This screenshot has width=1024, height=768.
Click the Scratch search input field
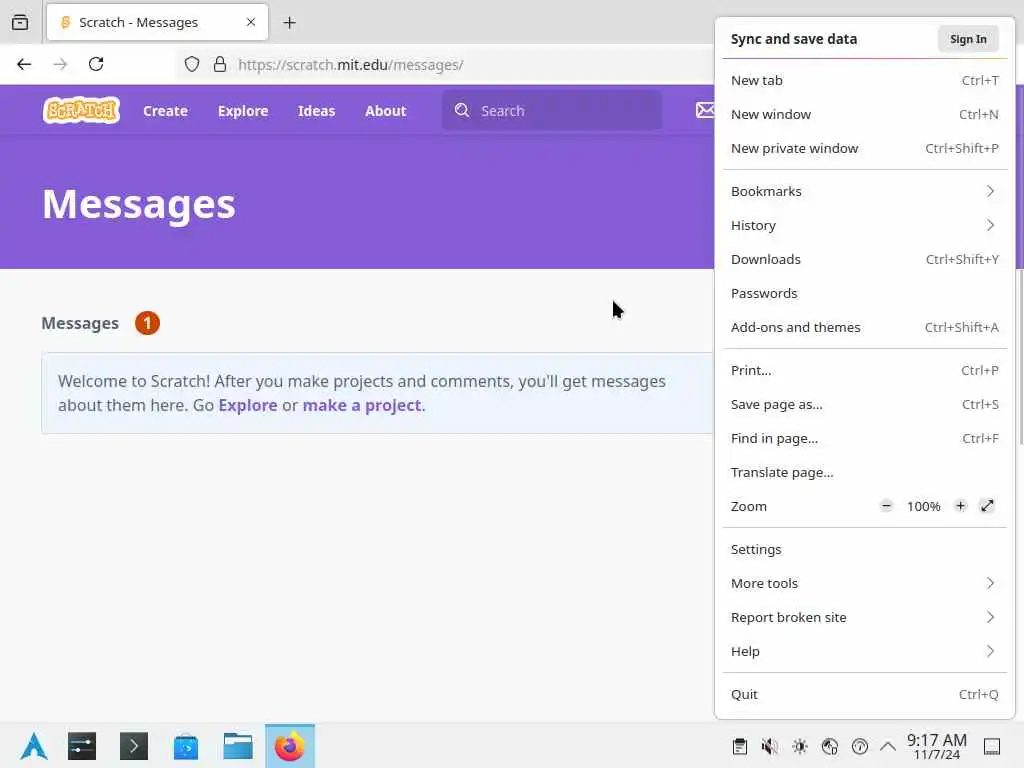pyautogui.click(x=552, y=110)
